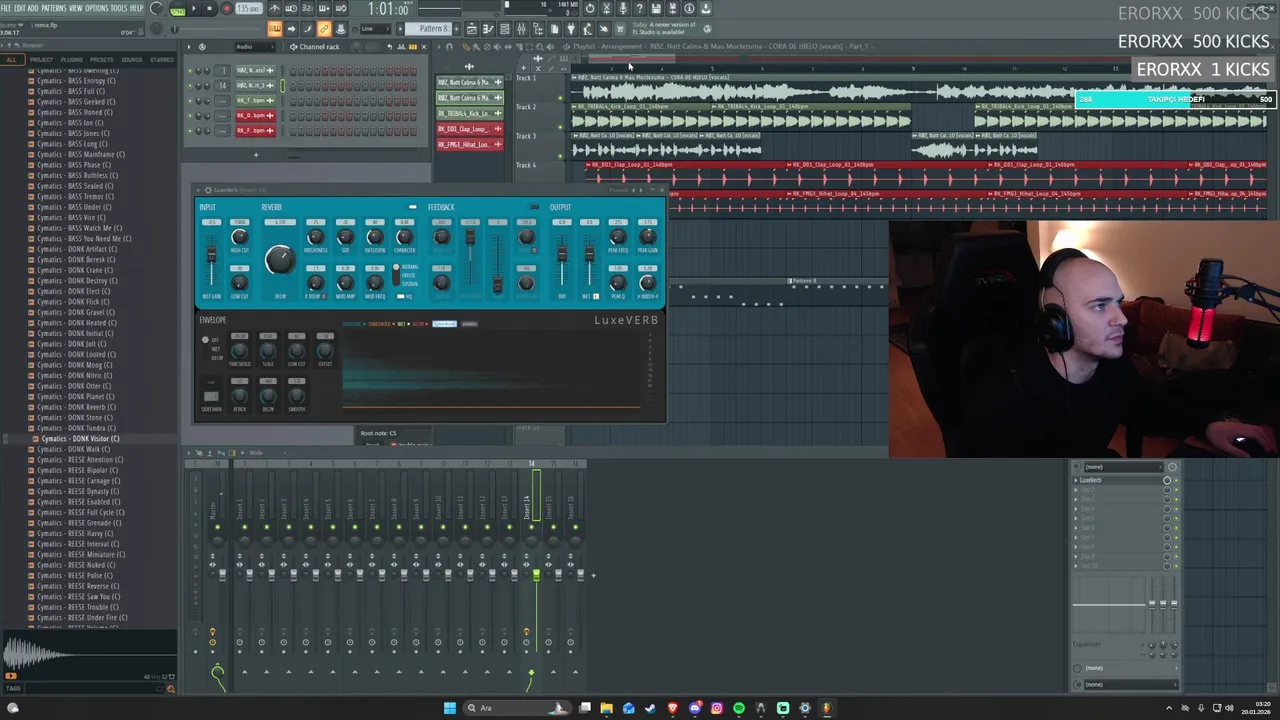Open Spotify from the taskbar

739,708
